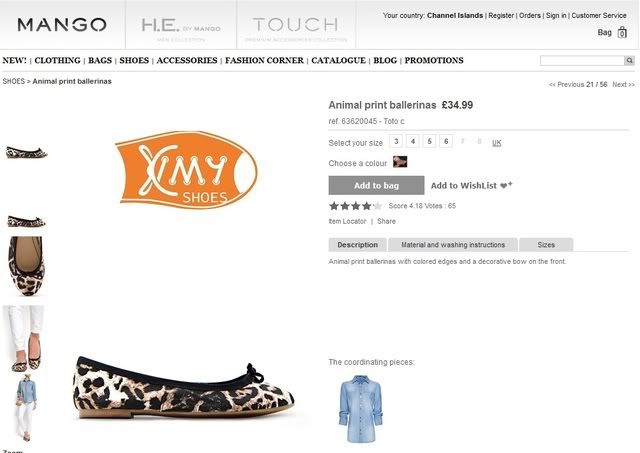Click the UK size system link

click(x=496, y=142)
